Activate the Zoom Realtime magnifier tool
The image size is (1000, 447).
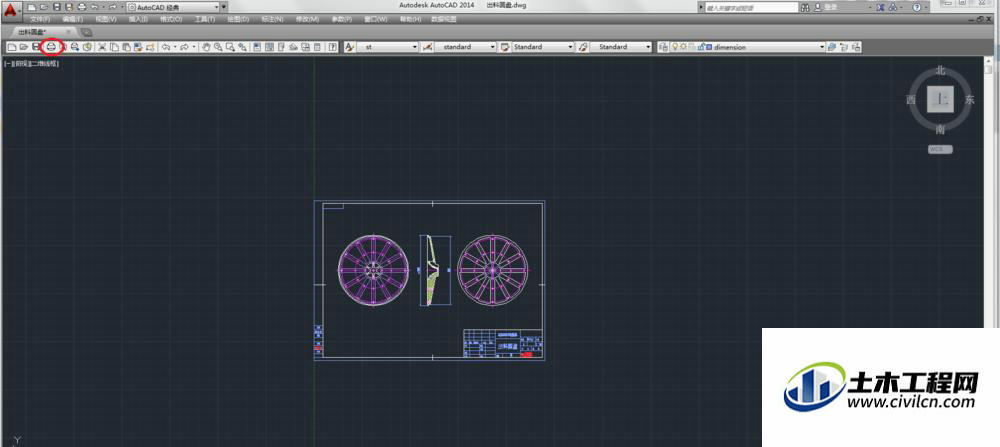coord(218,47)
